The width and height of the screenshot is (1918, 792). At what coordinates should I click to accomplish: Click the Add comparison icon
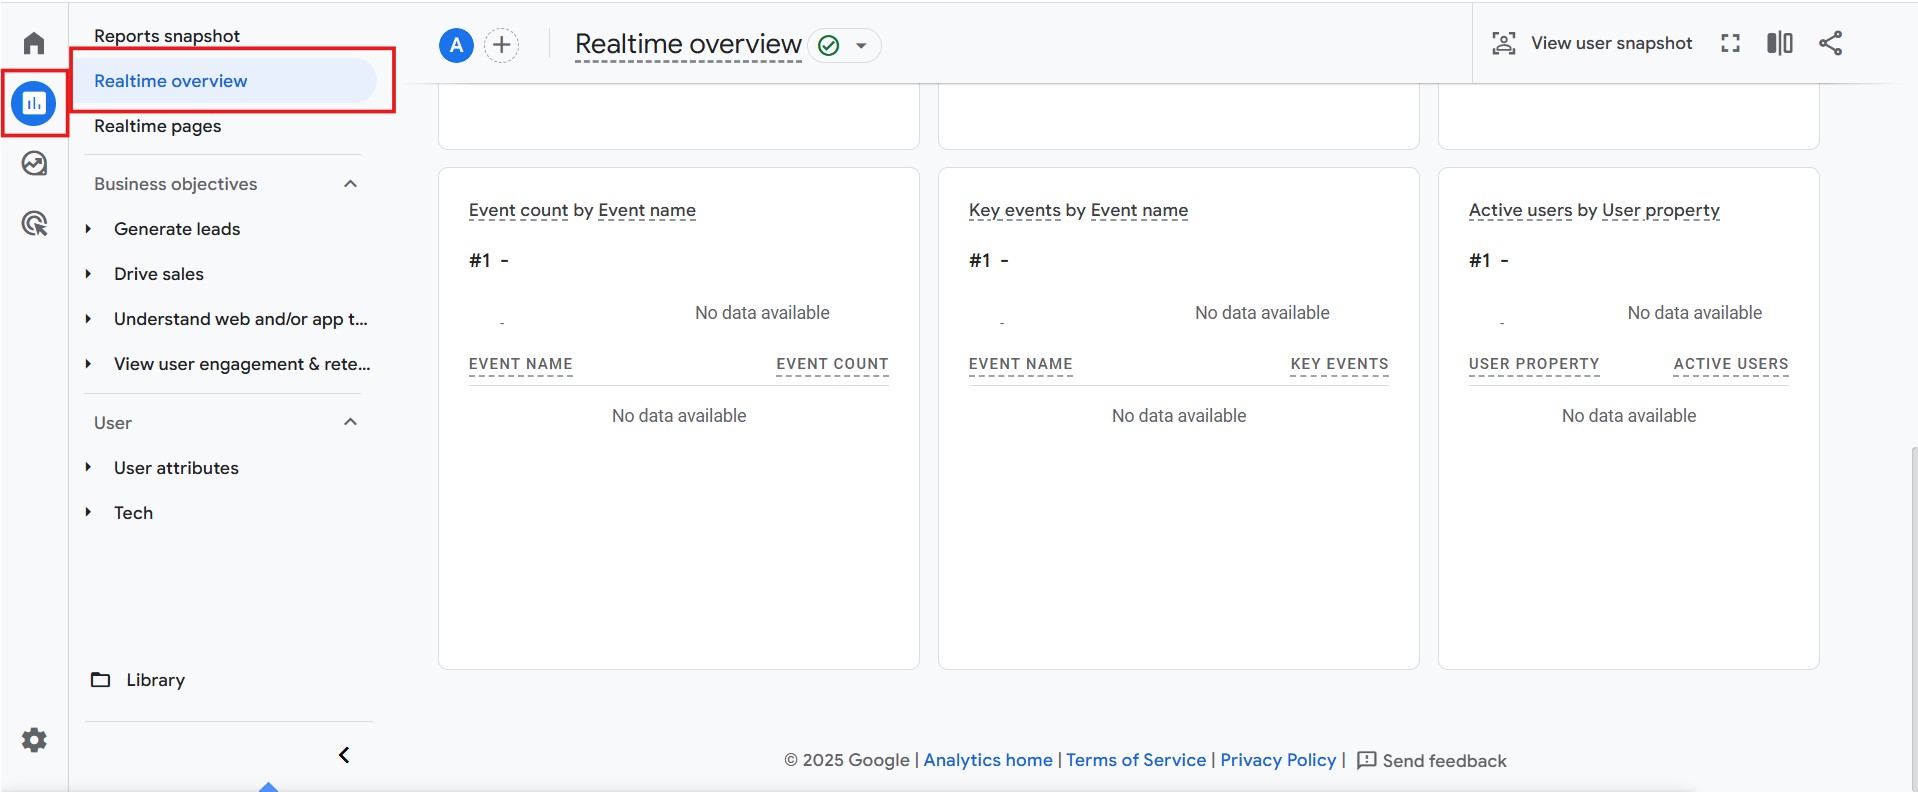[x=1779, y=43]
